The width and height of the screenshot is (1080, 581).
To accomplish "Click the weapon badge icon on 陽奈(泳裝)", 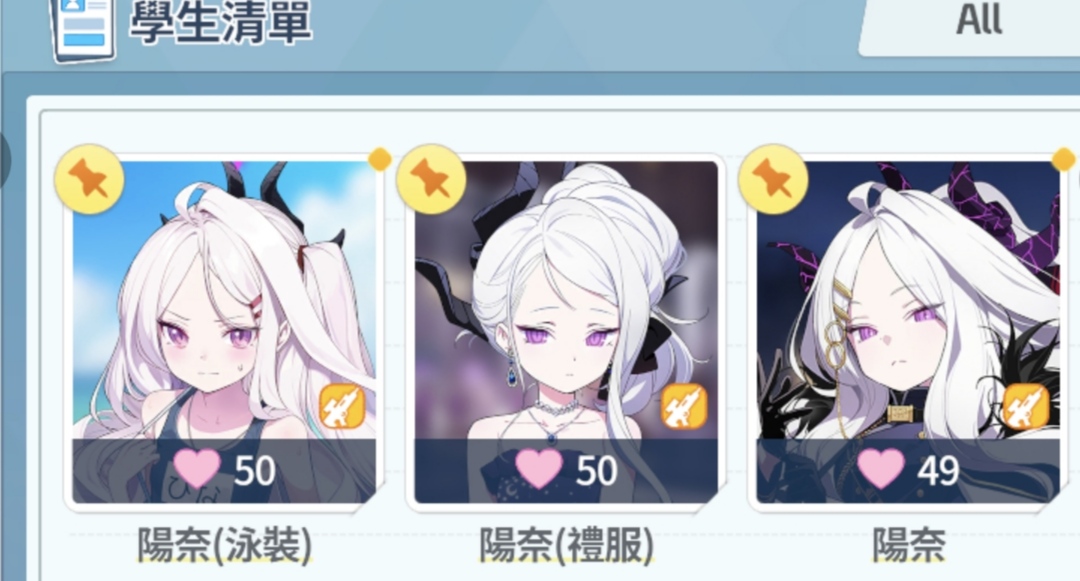I will tap(342, 406).
